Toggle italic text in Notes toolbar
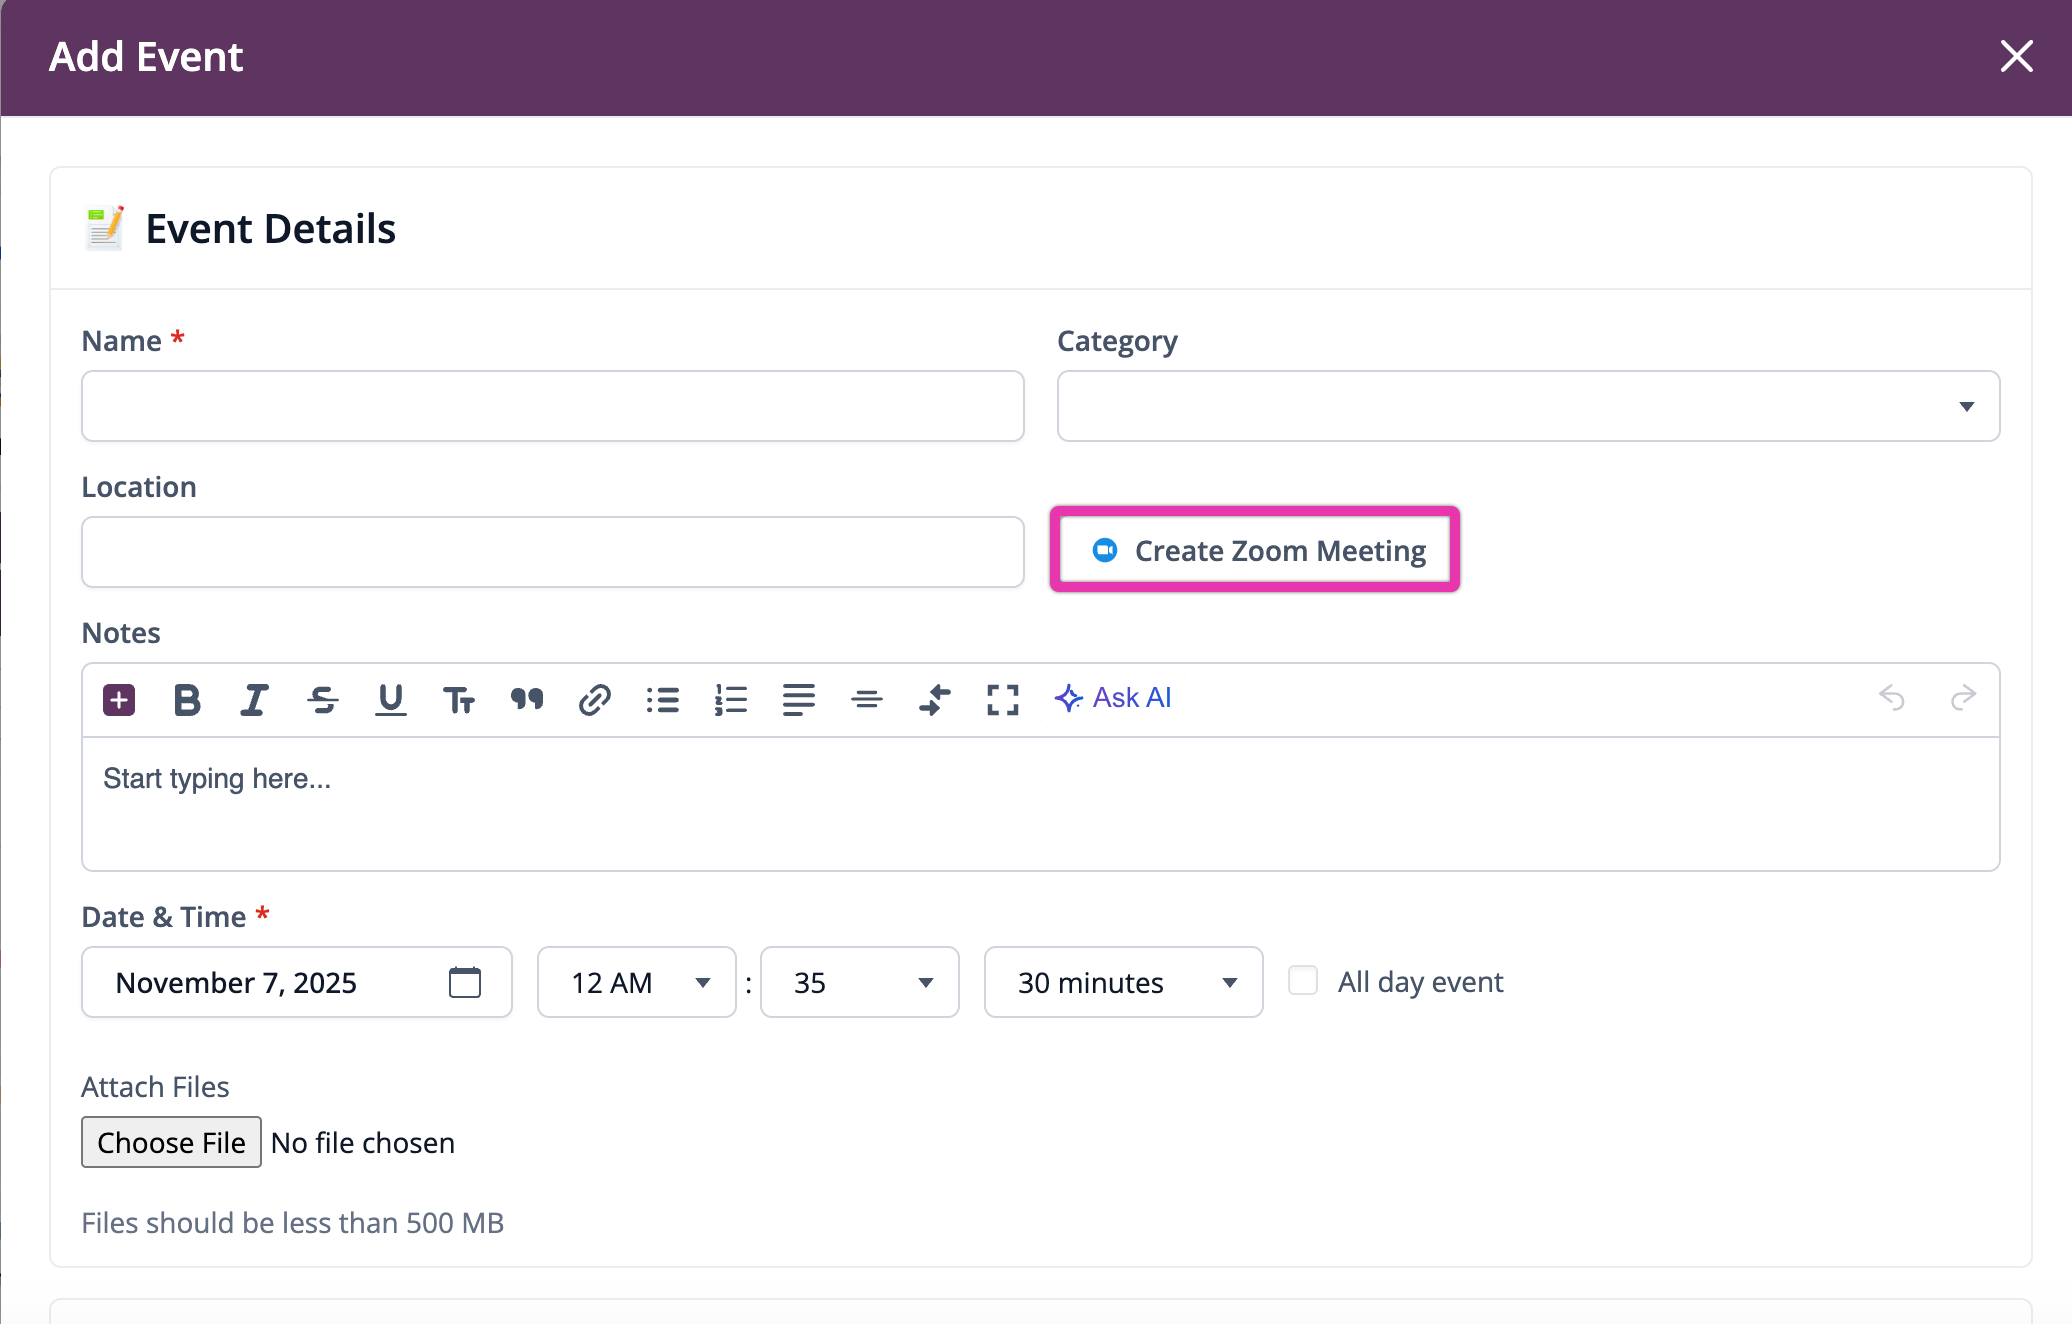Image resolution: width=2072 pixels, height=1324 pixels. (254, 699)
